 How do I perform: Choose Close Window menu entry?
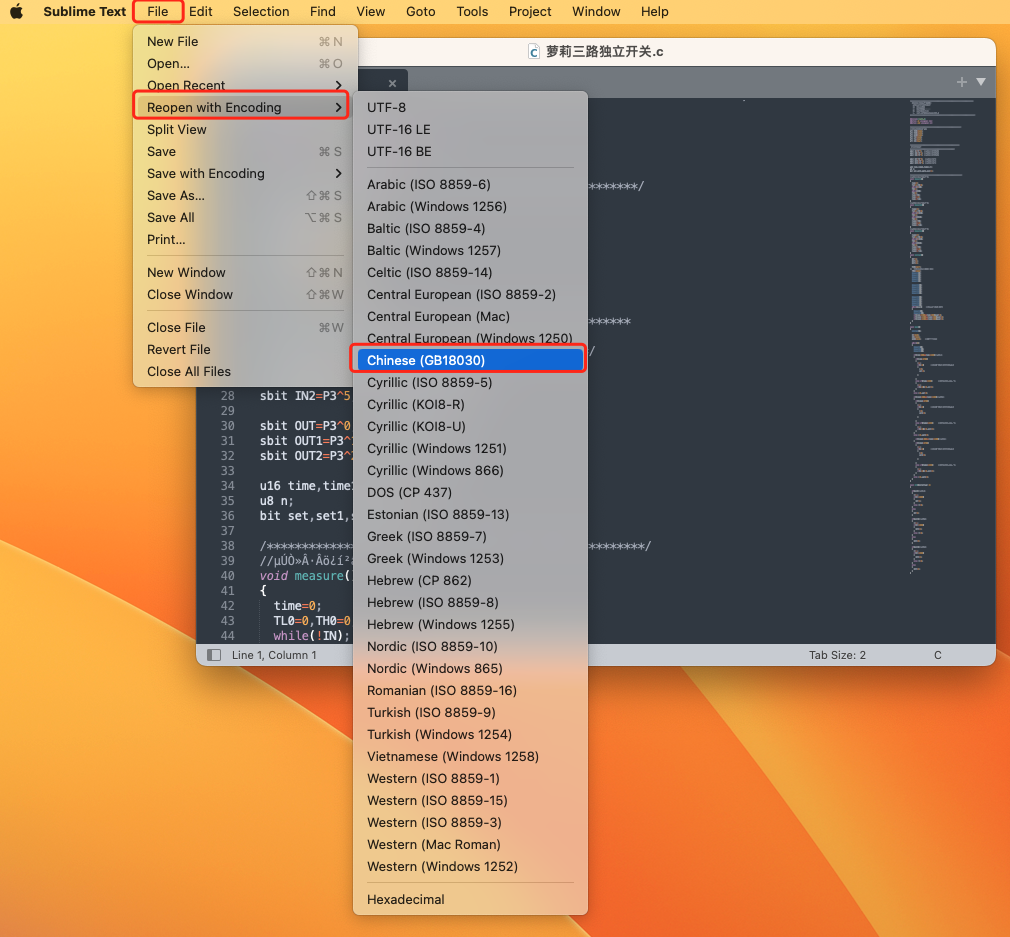point(245,294)
